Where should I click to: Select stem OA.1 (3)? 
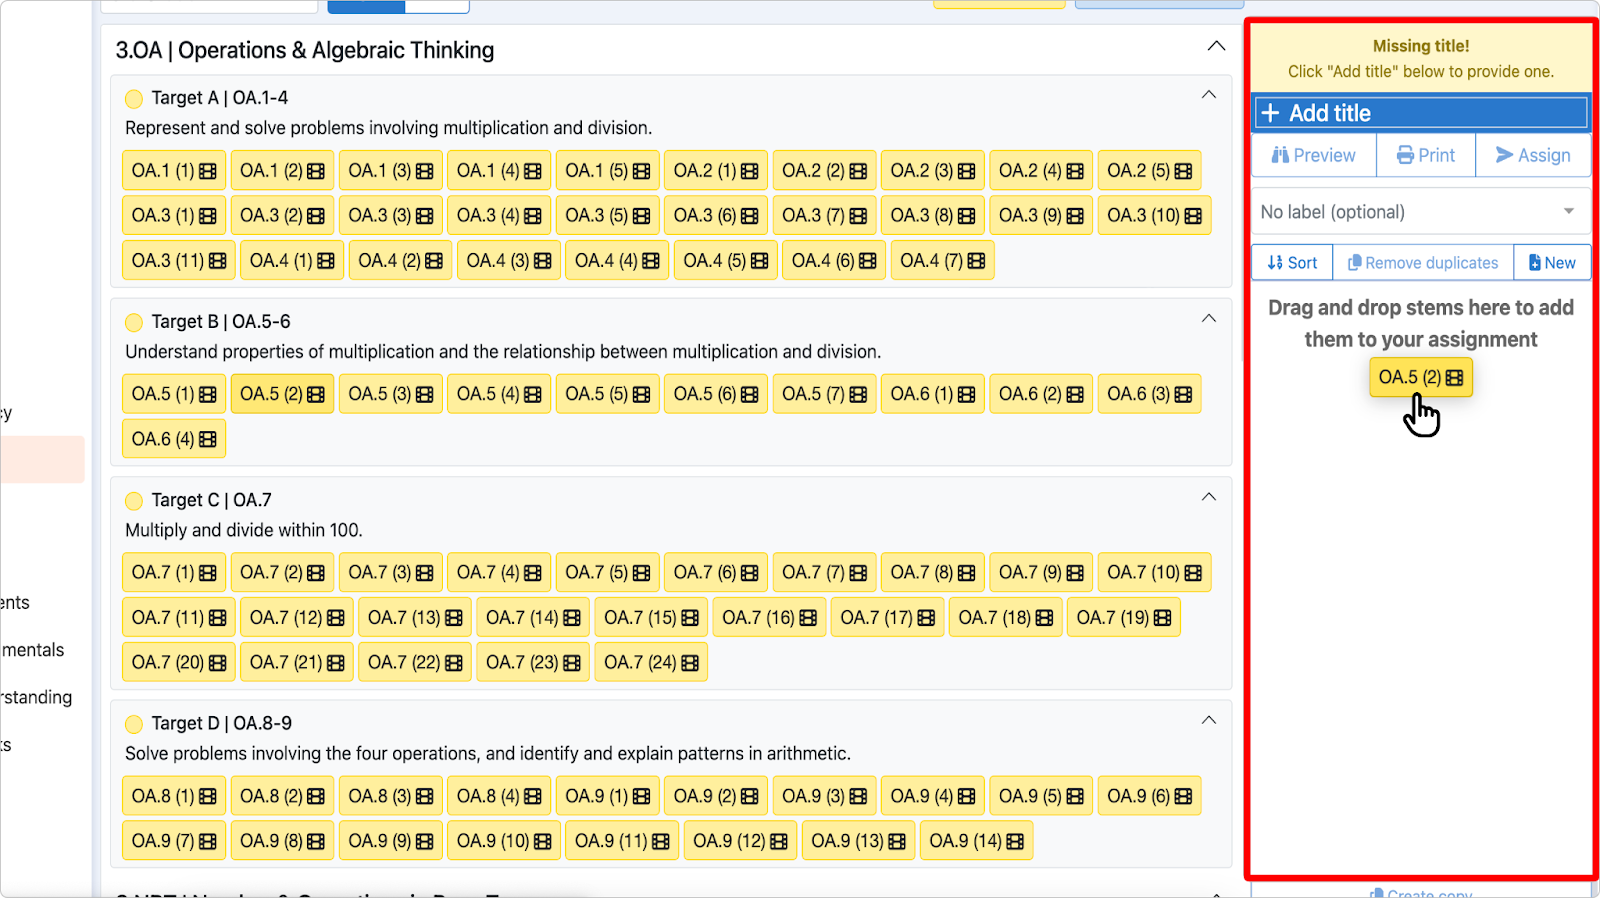click(x=391, y=171)
